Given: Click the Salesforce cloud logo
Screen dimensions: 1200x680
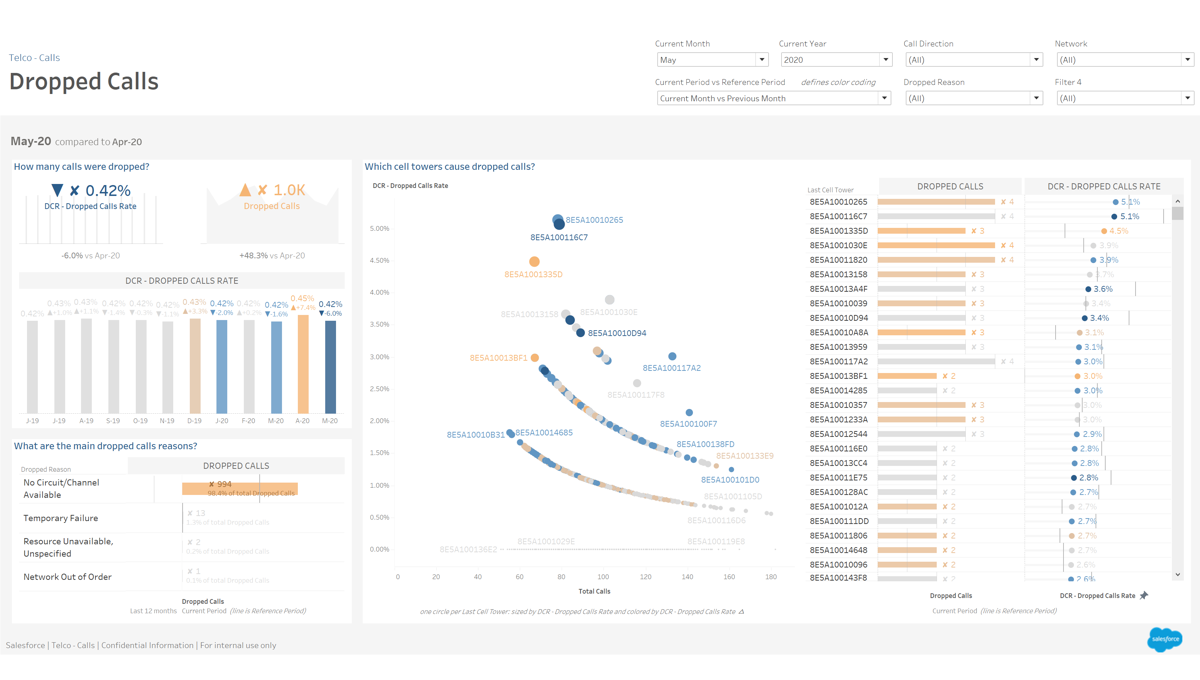Looking at the screenshot, I should coord(1164,638).
